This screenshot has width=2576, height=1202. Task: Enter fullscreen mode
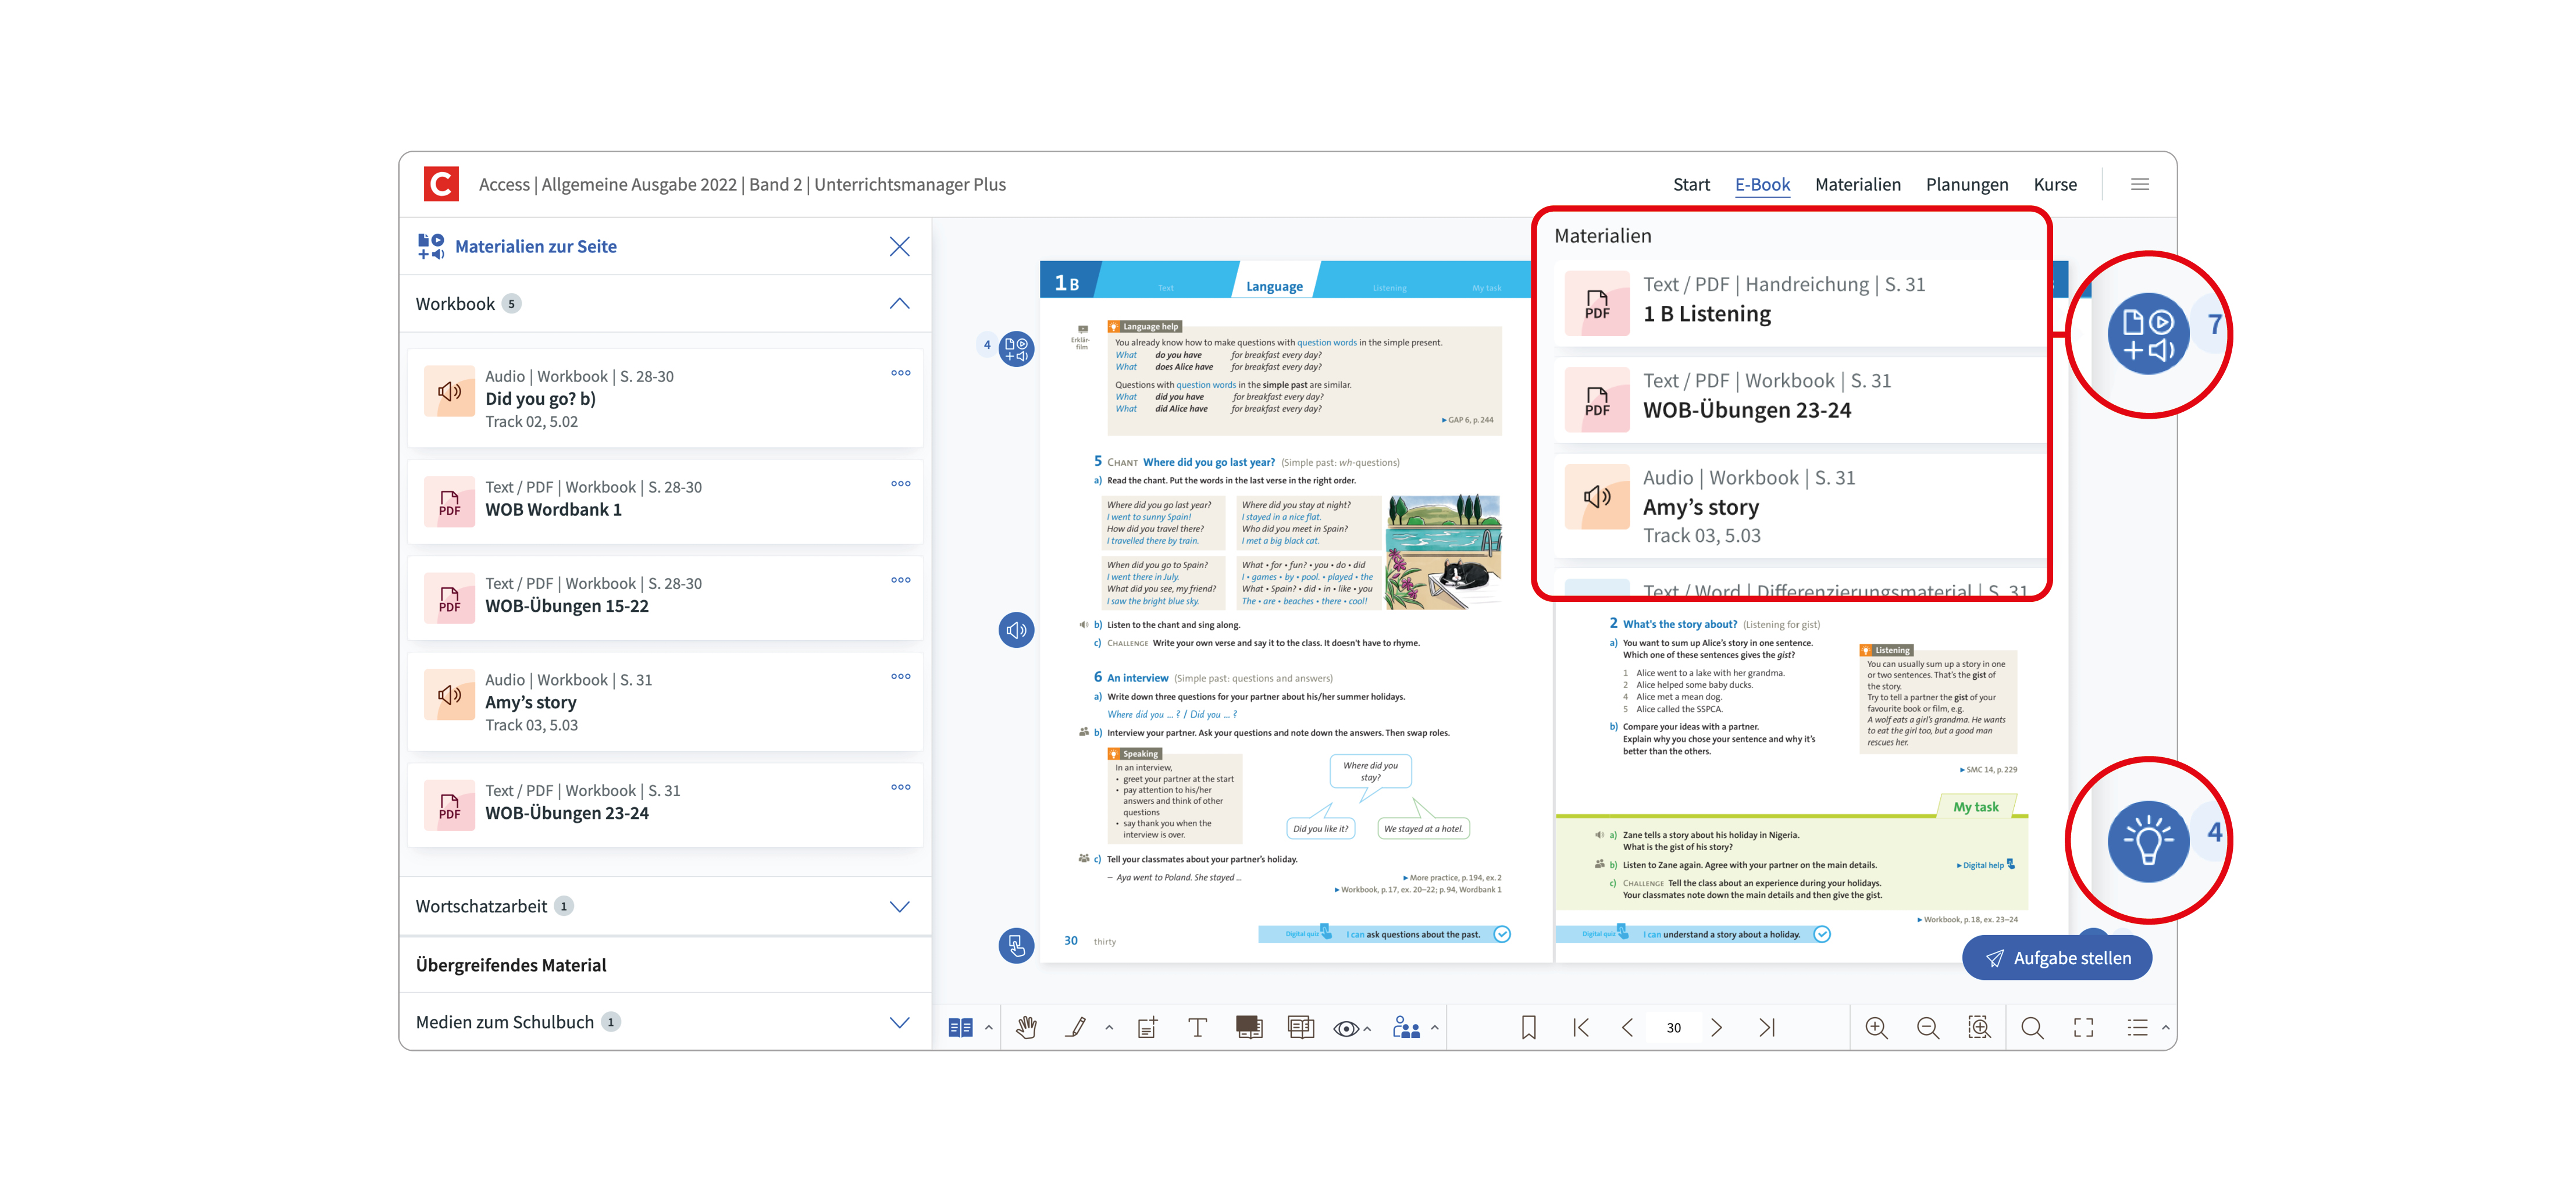[2083, 1027]
